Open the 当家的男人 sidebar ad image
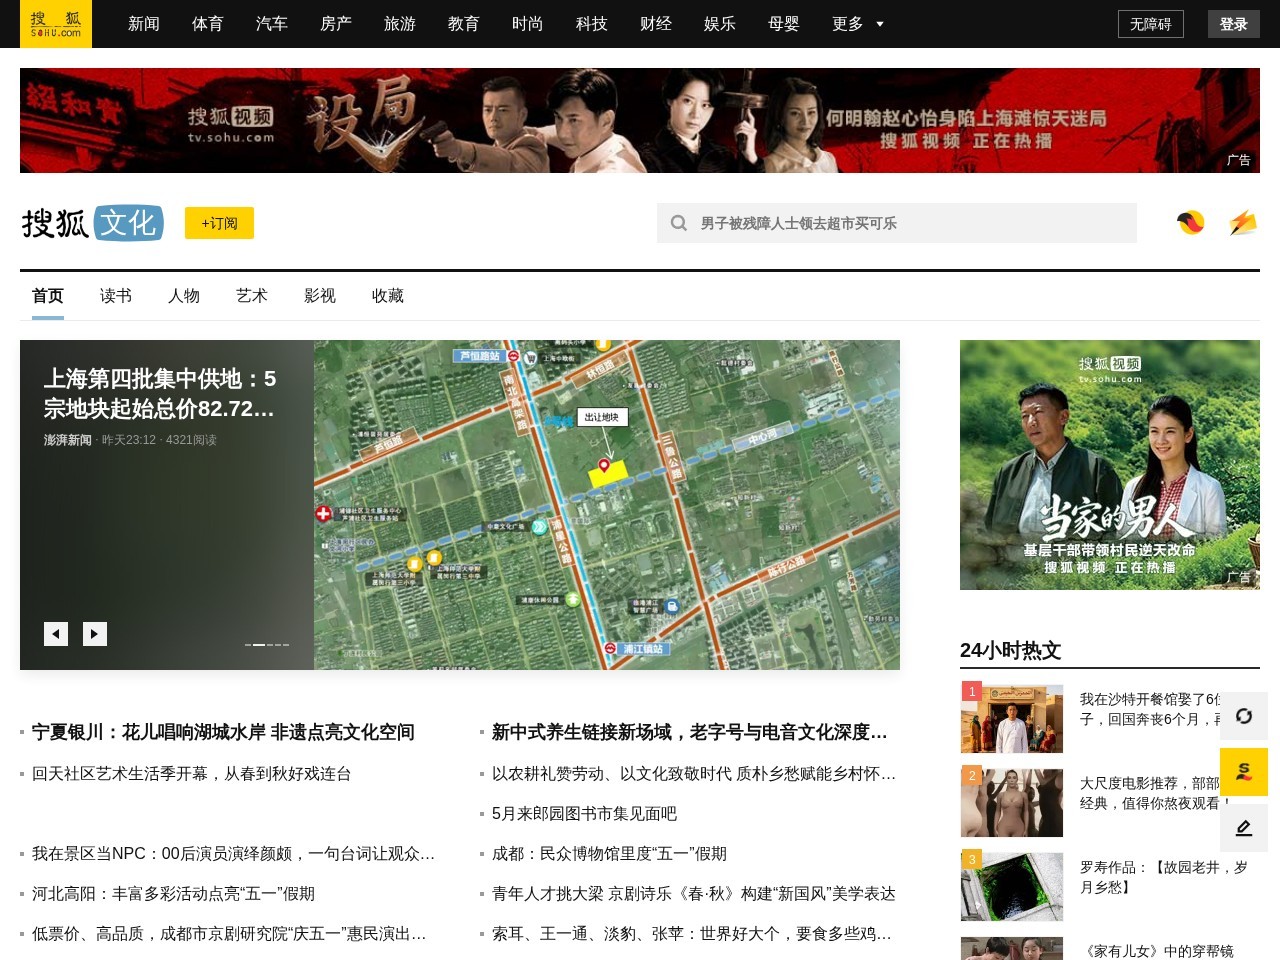Screen dimensions: 1280x960 pyautogui.click(x=1110, y=465)
